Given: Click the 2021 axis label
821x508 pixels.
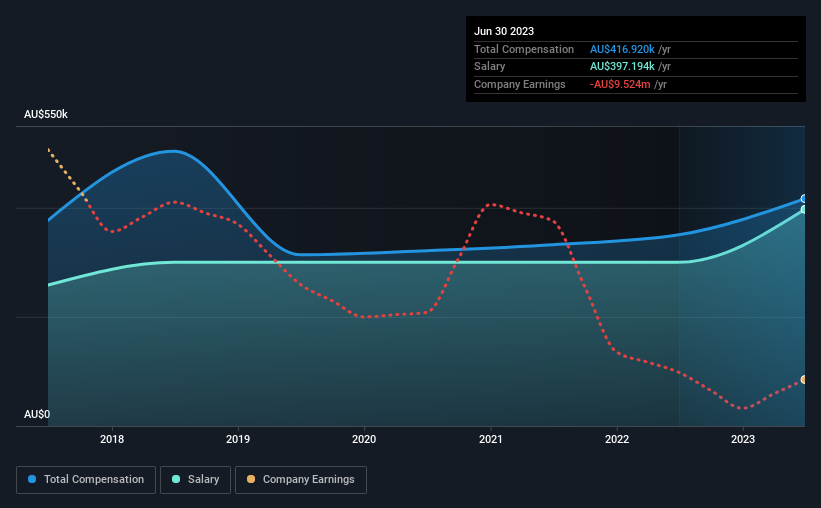Looking at the screenshot, I should click(491, 439).
